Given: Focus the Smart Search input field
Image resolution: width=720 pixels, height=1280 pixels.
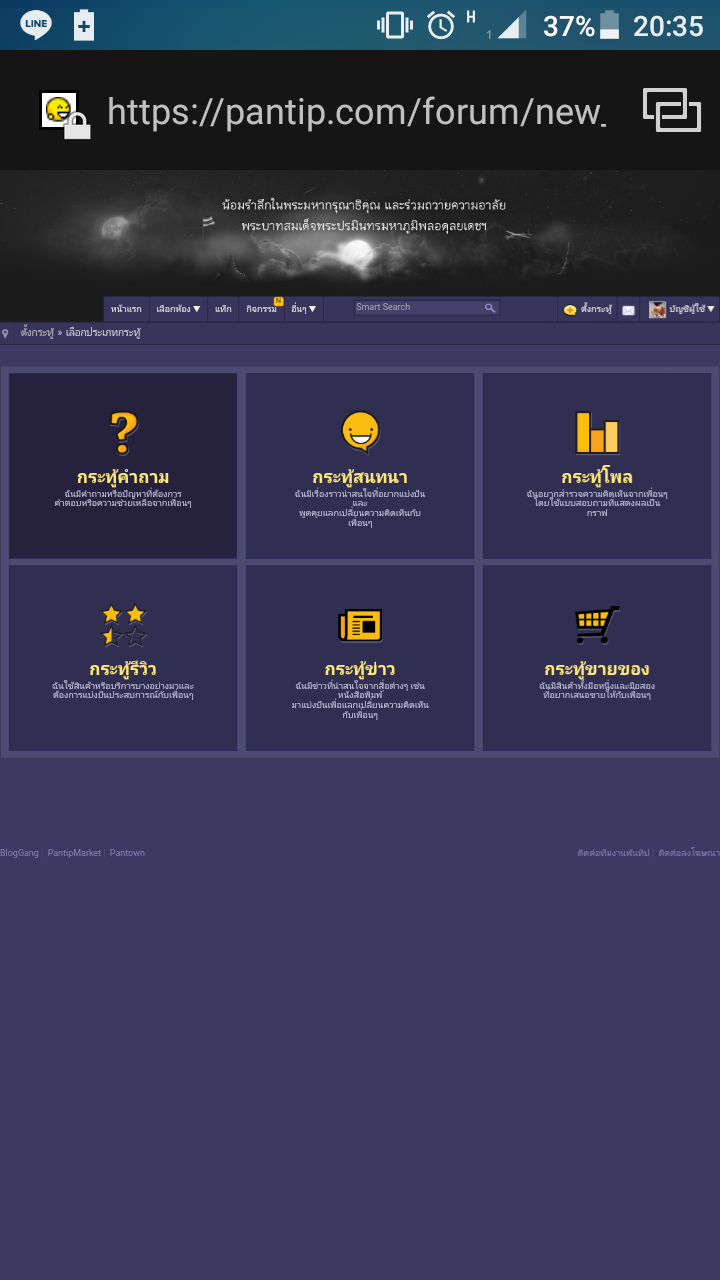Looking at the screenshot, I should pos(419,308).
